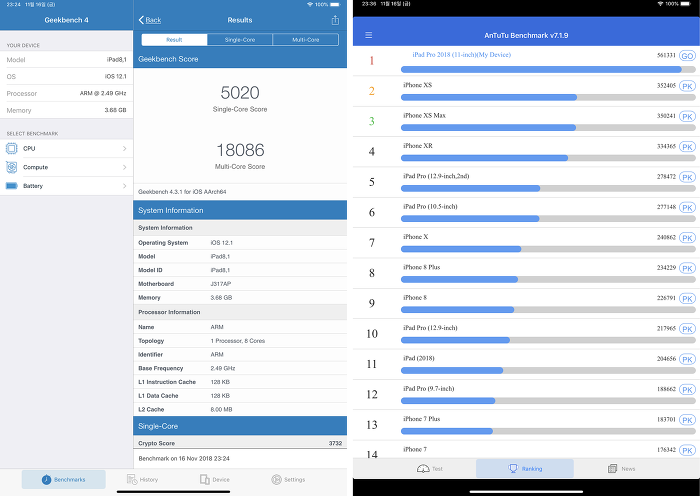The width and height of the screenshot is (700, 496).
Task: Open the share icon in Geekbench Results
Action: 335,20
